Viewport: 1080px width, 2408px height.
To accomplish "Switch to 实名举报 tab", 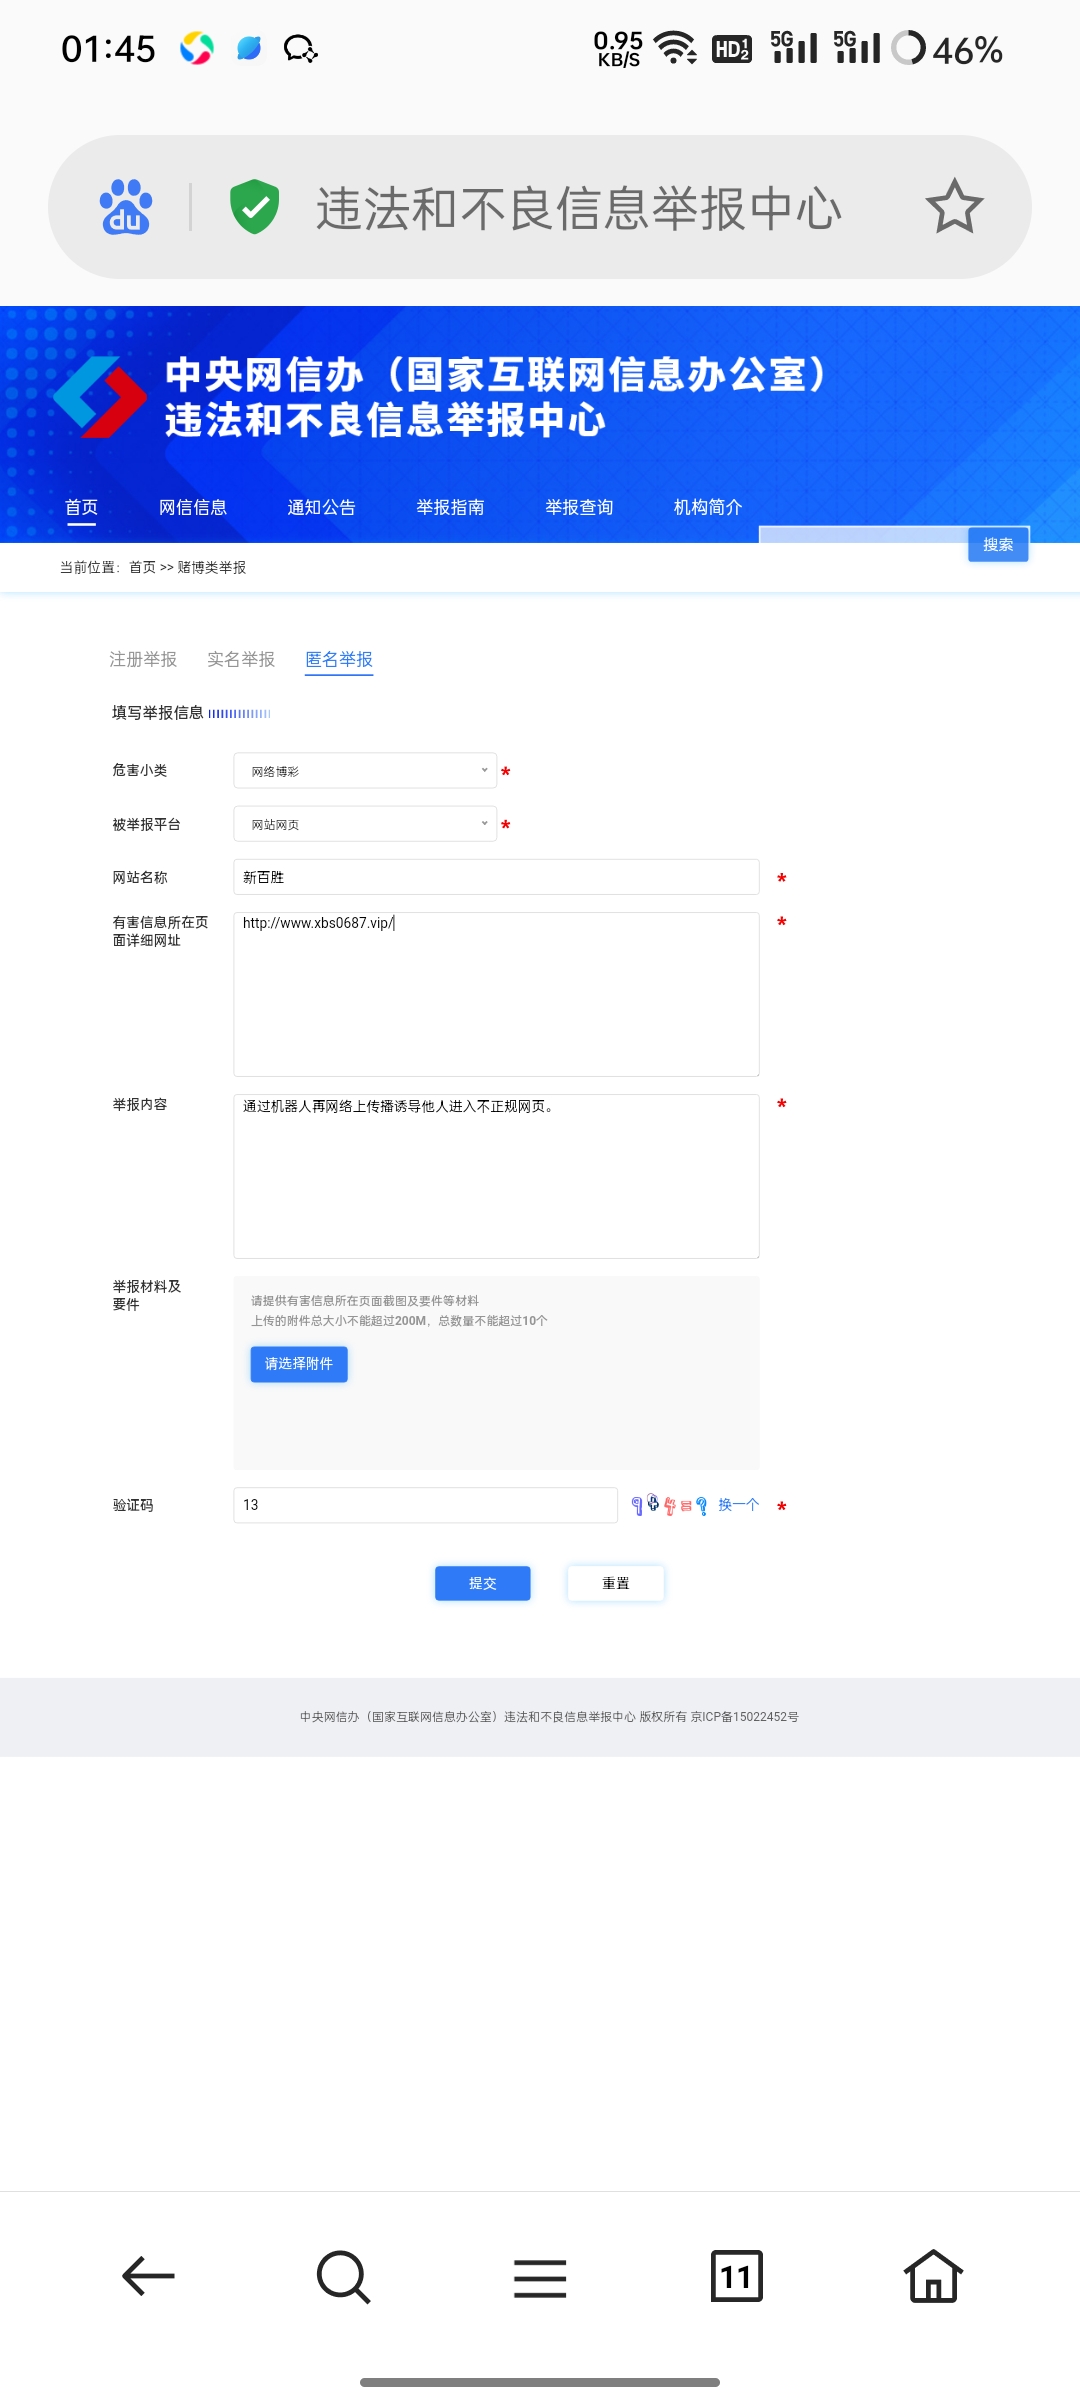I will point(241,659).
